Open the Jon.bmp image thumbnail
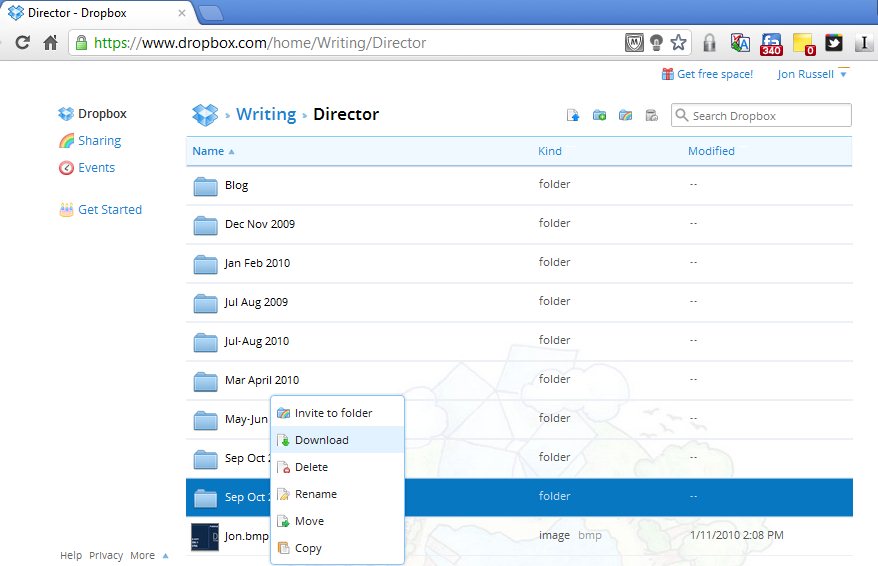This screenshot has width=878, height=566. (x=205, y=537)
